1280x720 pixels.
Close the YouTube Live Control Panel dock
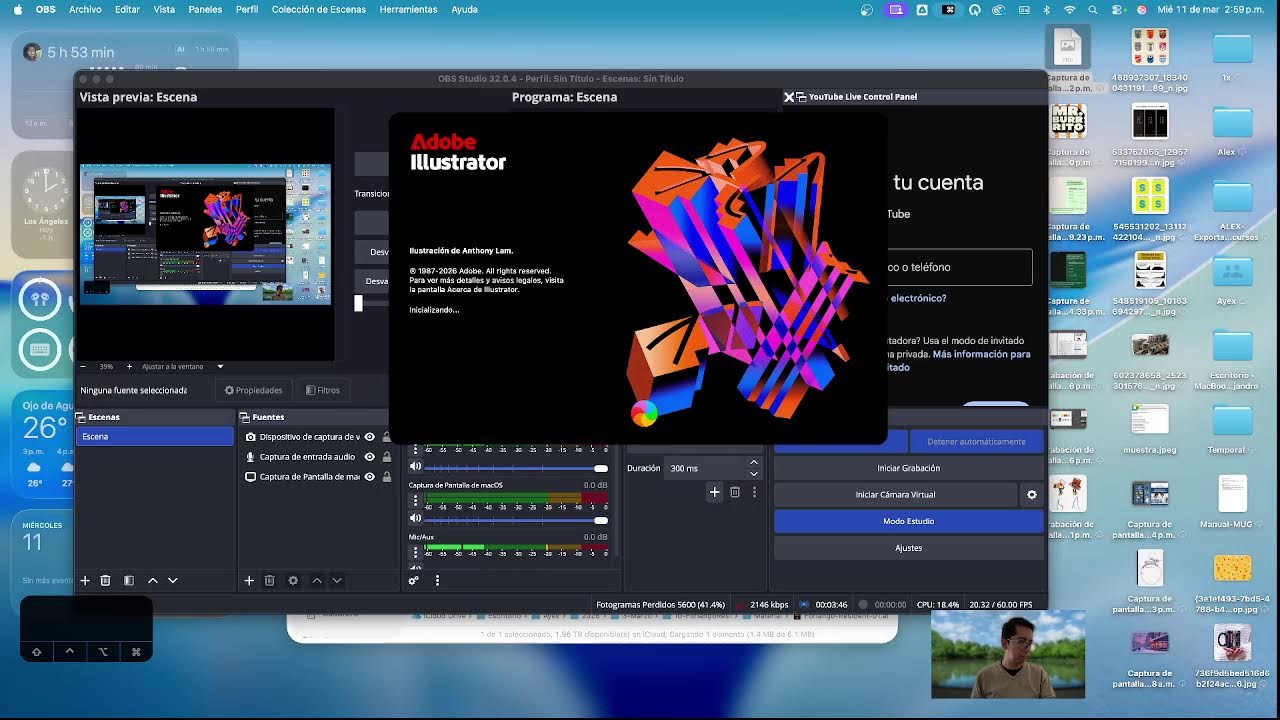[789, 97]
